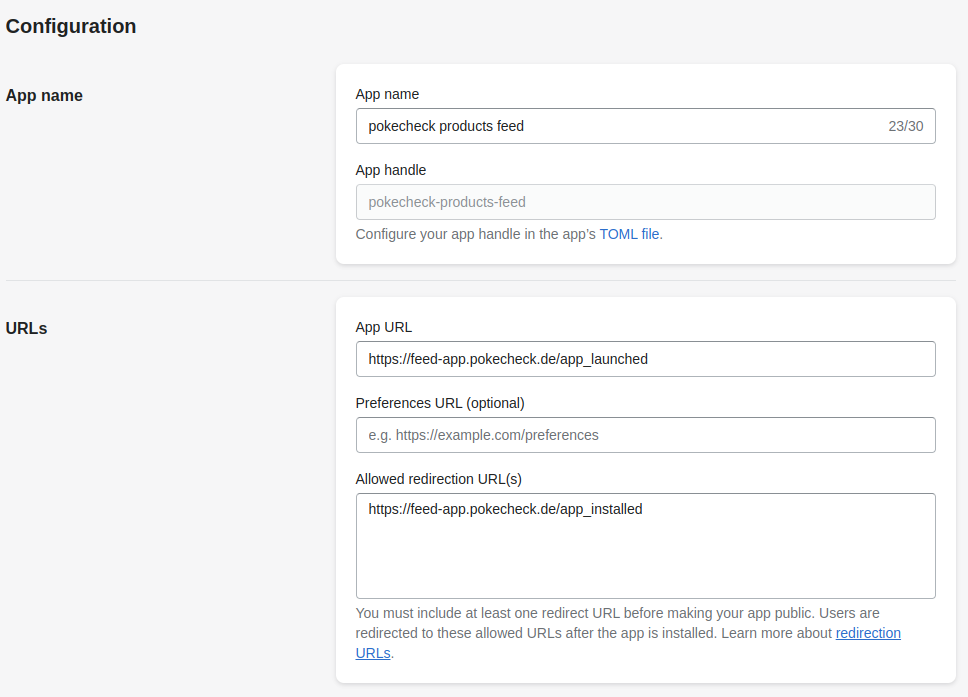Click the "App handle" field label
The image size is (968, 697).
[x=391, y=170]
